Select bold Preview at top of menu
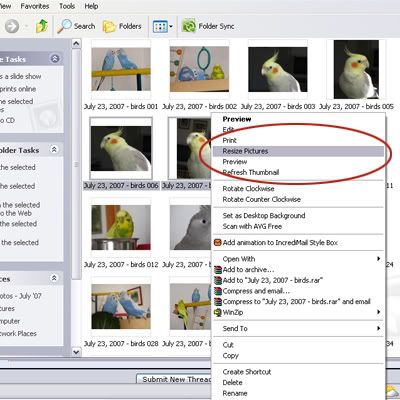The width and height of the screenshot is (400, 400). coord(298,119)
